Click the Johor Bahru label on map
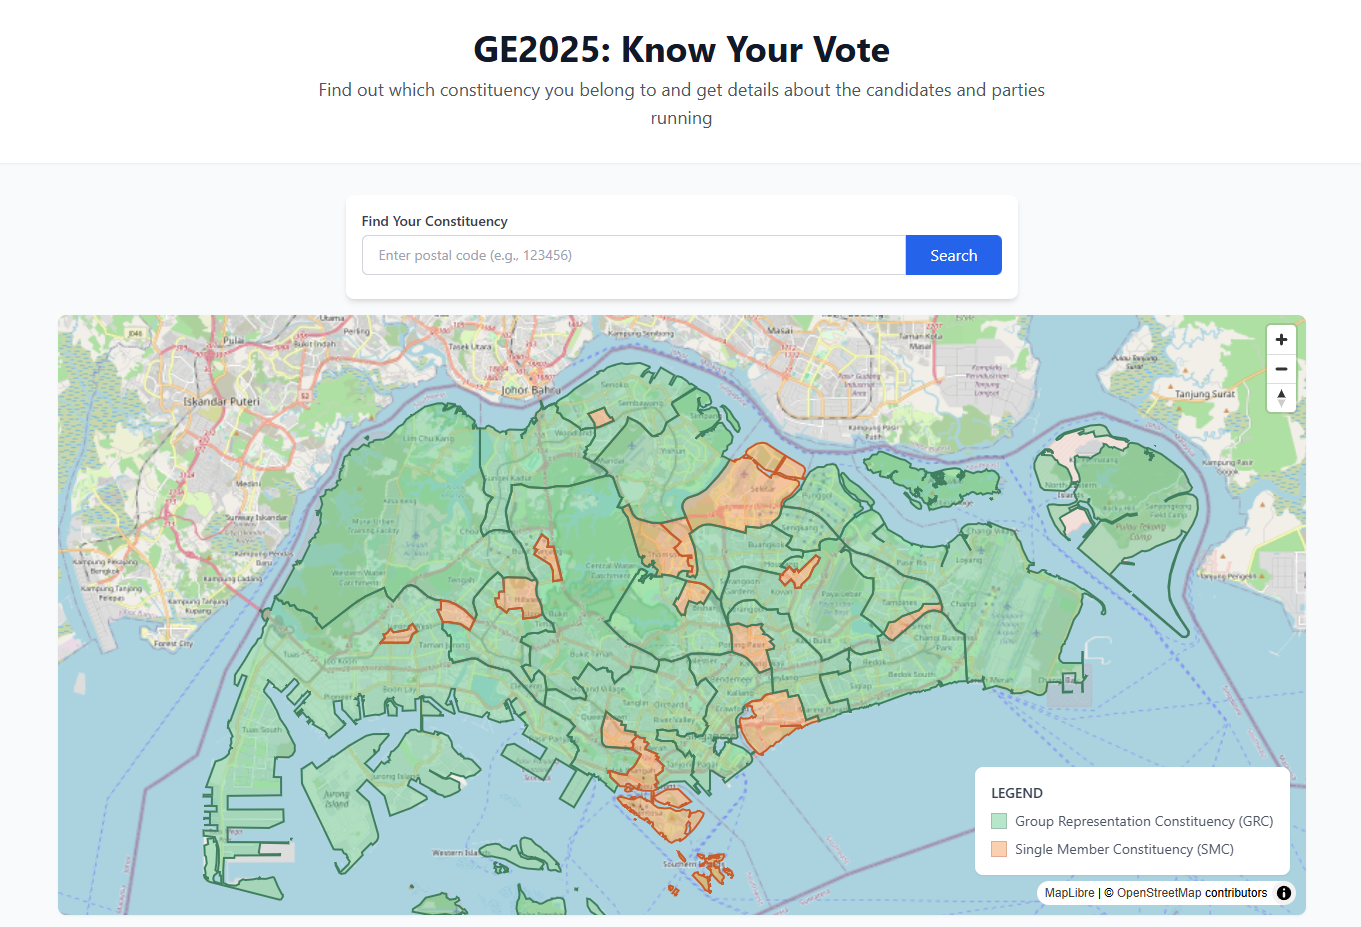The image size is (1361, 927). [x=531, y=390]
